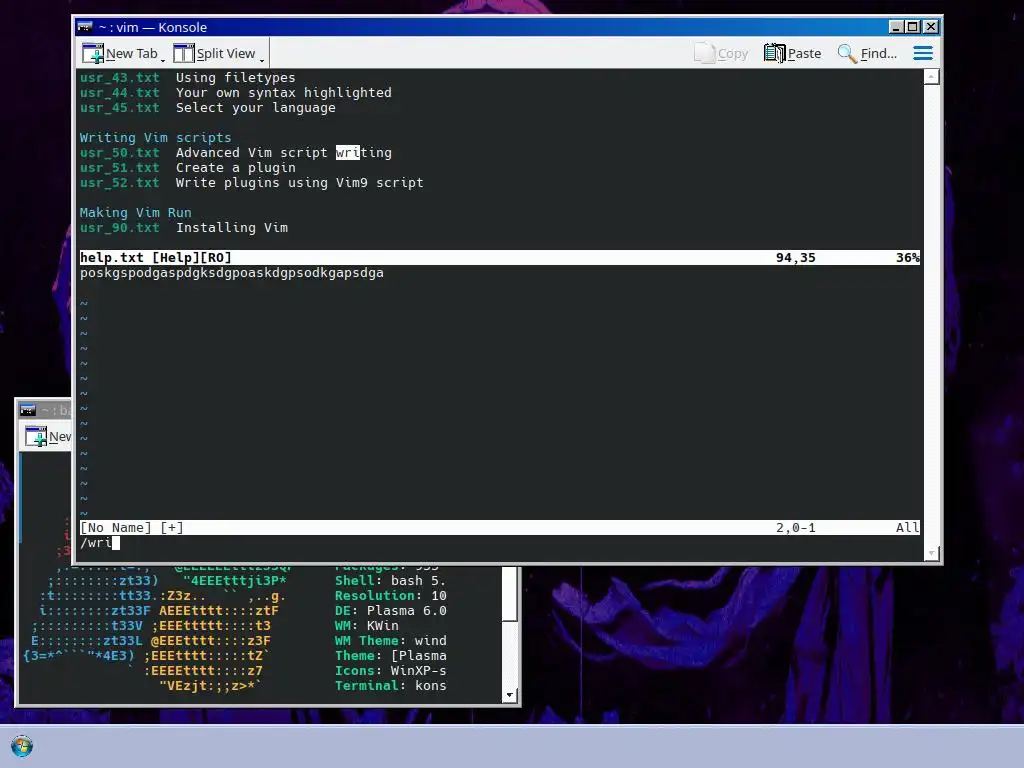Click the Paste toolbar button
The image size is (1024, 768).
[x=792, y=54]
